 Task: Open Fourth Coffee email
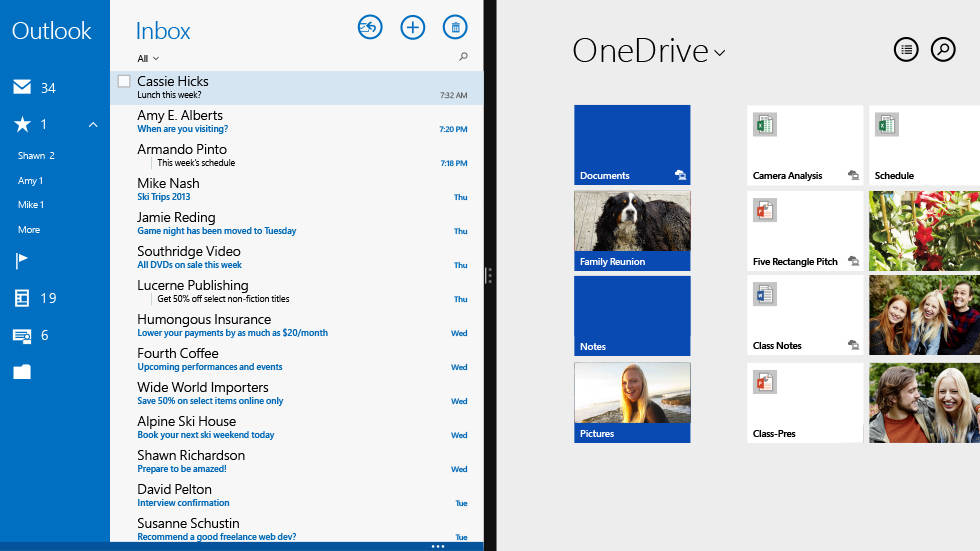click(x=297, y=360)
